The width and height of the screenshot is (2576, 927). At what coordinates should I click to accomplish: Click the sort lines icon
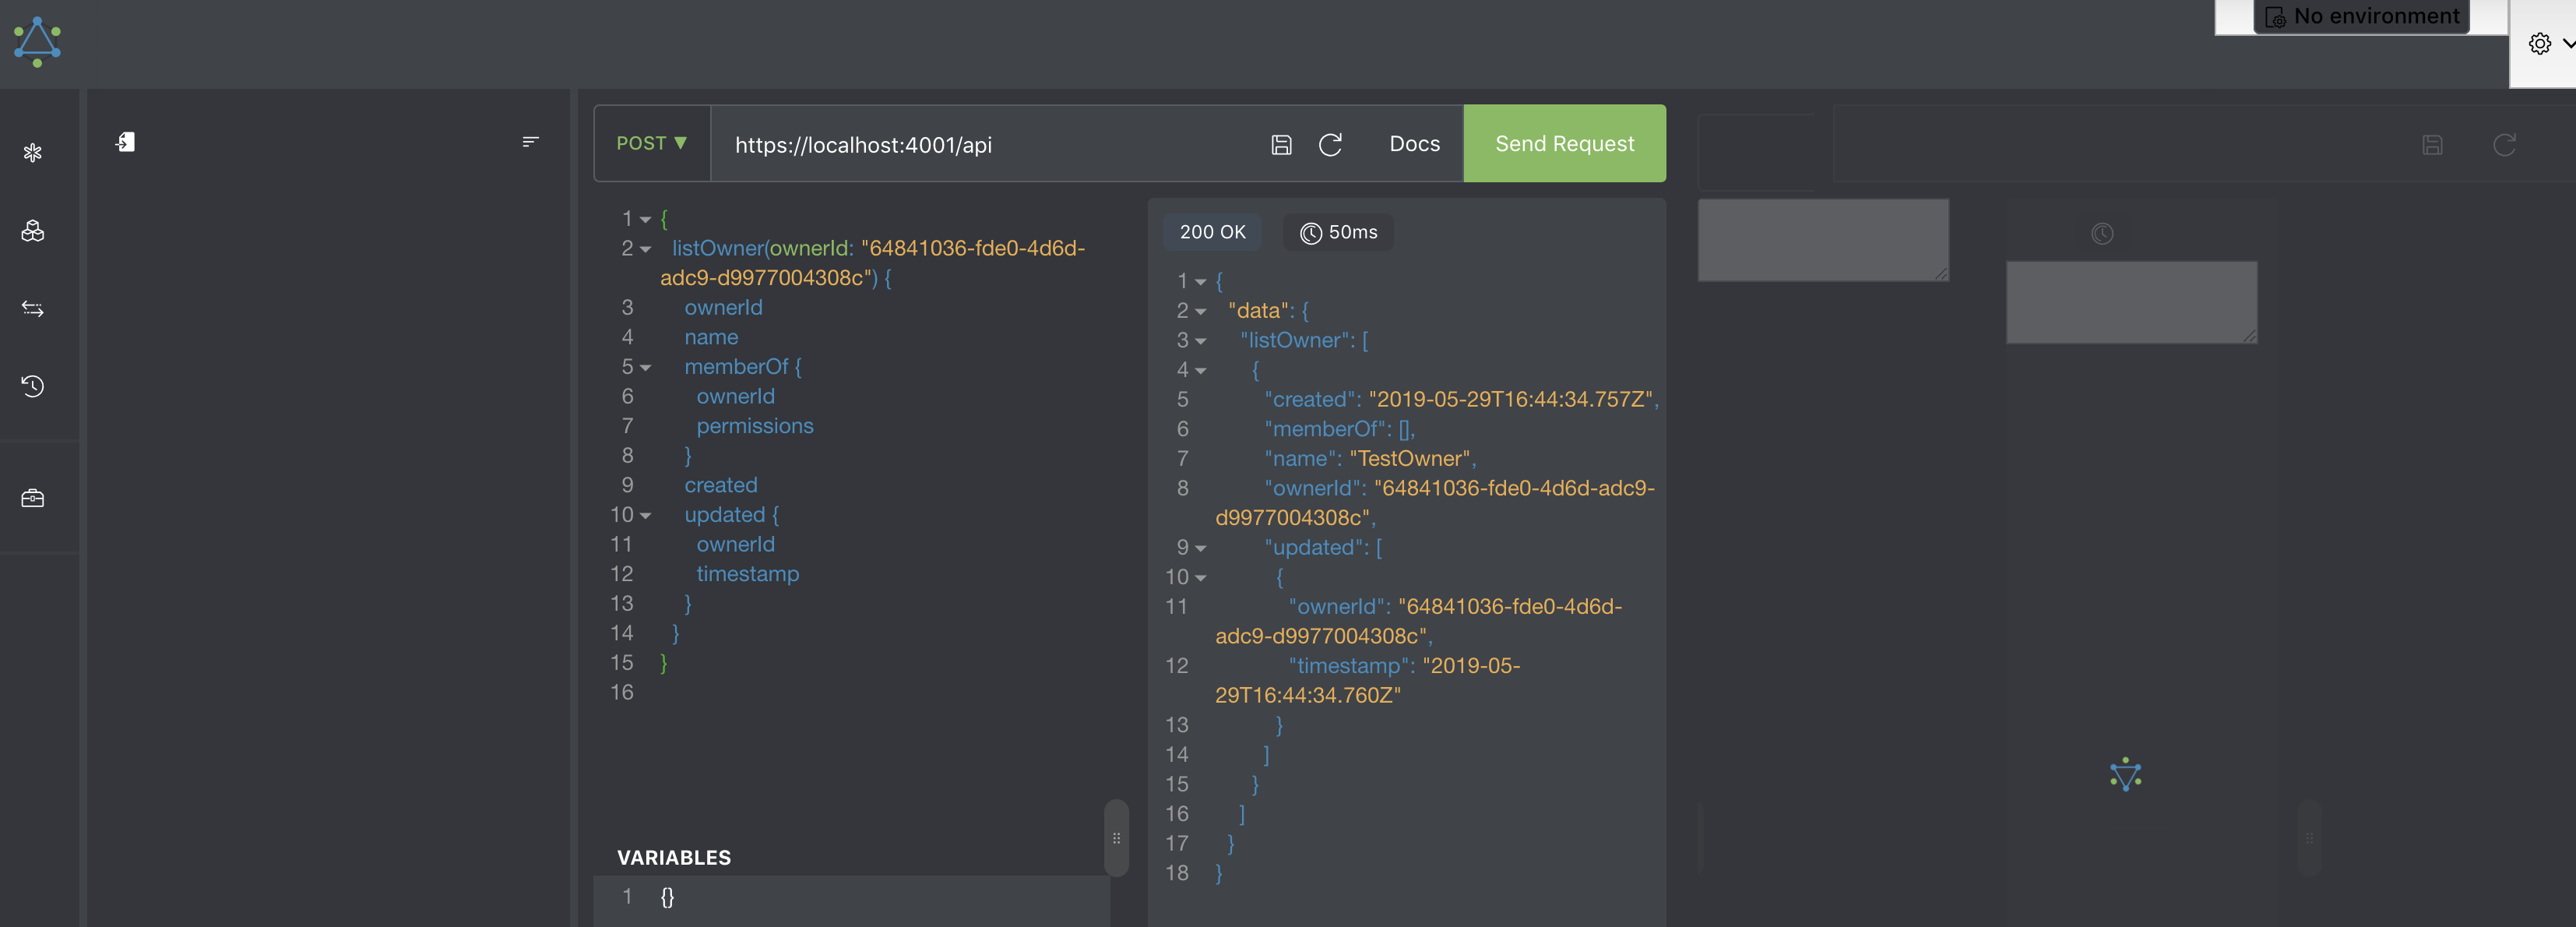[531, 142]
